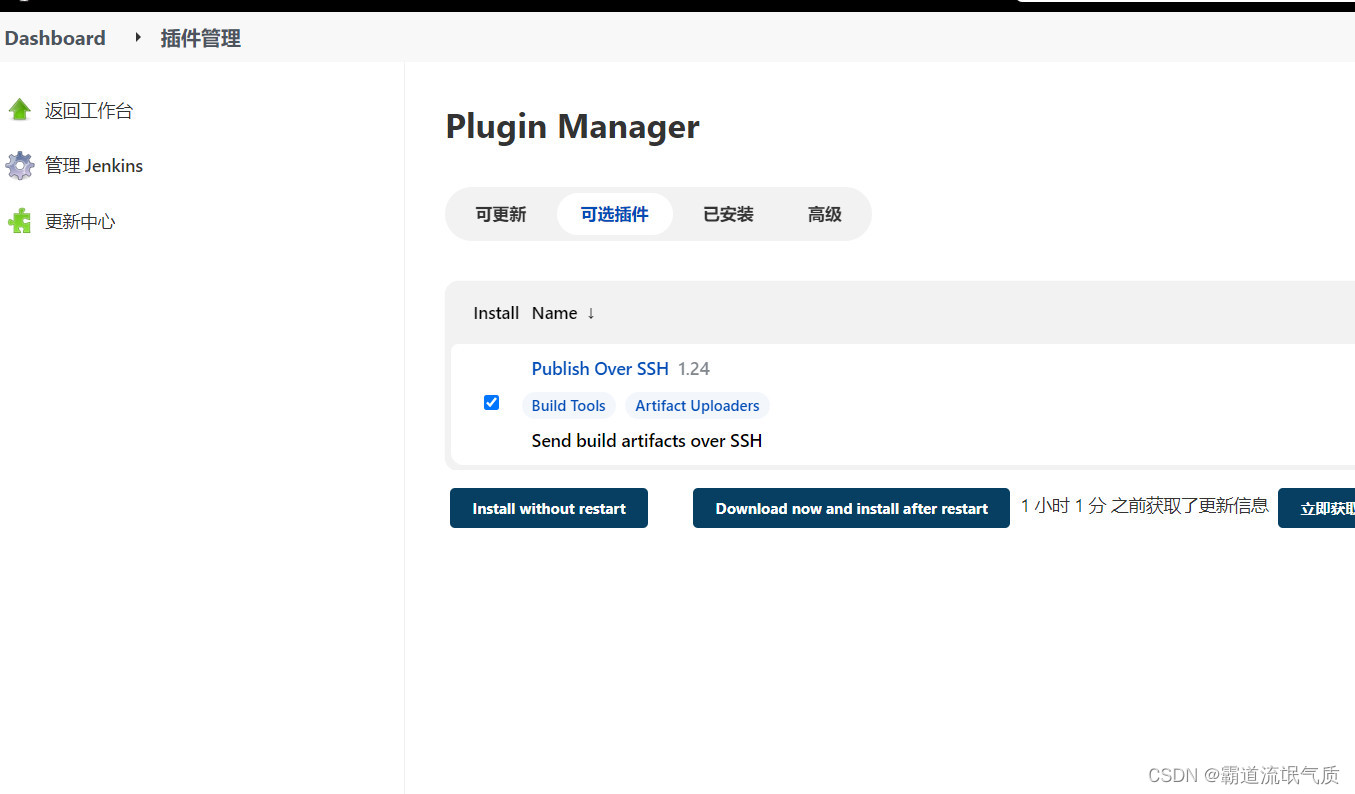Select the 可选插件 tab
The image size is (1355, 794).
click(x=615, y=214)
